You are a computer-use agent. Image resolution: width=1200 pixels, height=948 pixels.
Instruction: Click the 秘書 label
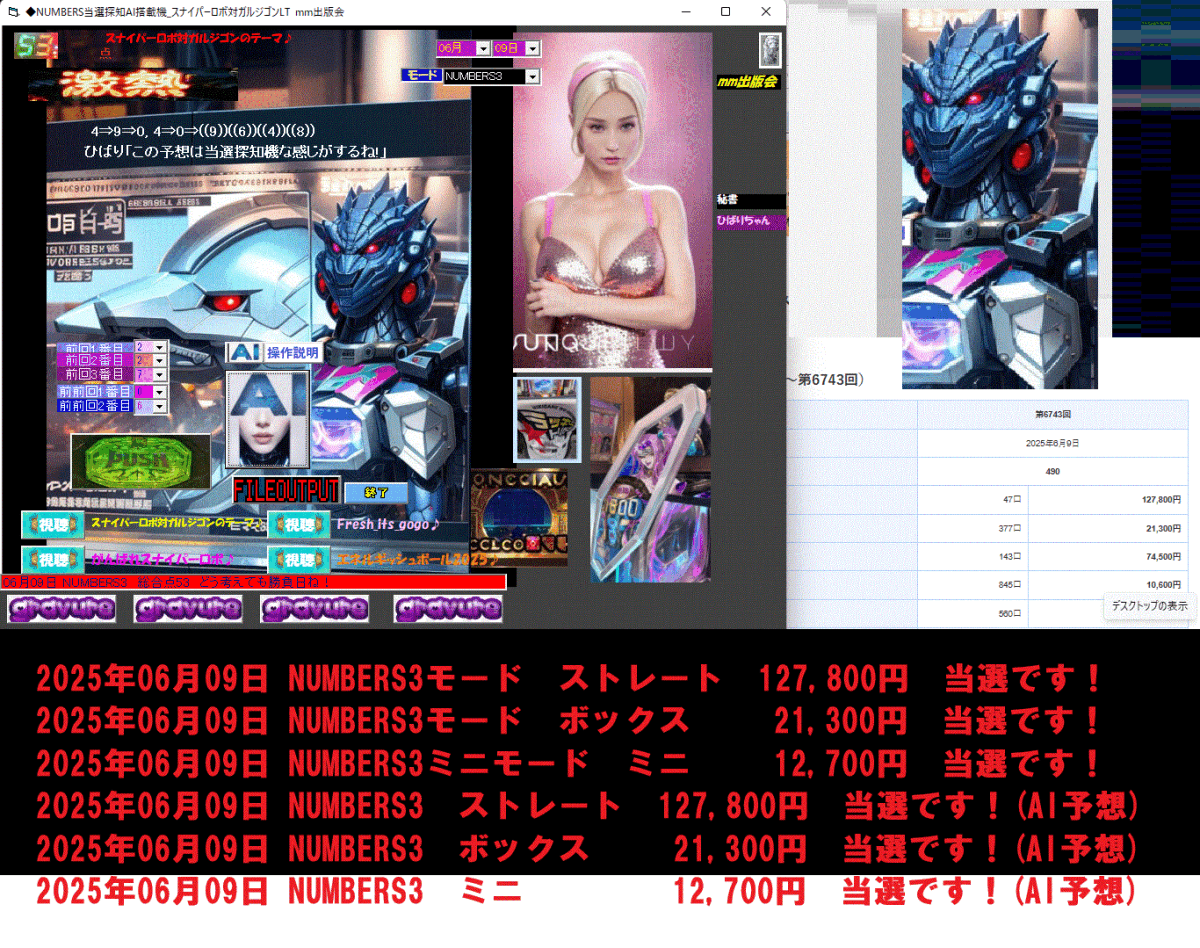tap(750, 201)
